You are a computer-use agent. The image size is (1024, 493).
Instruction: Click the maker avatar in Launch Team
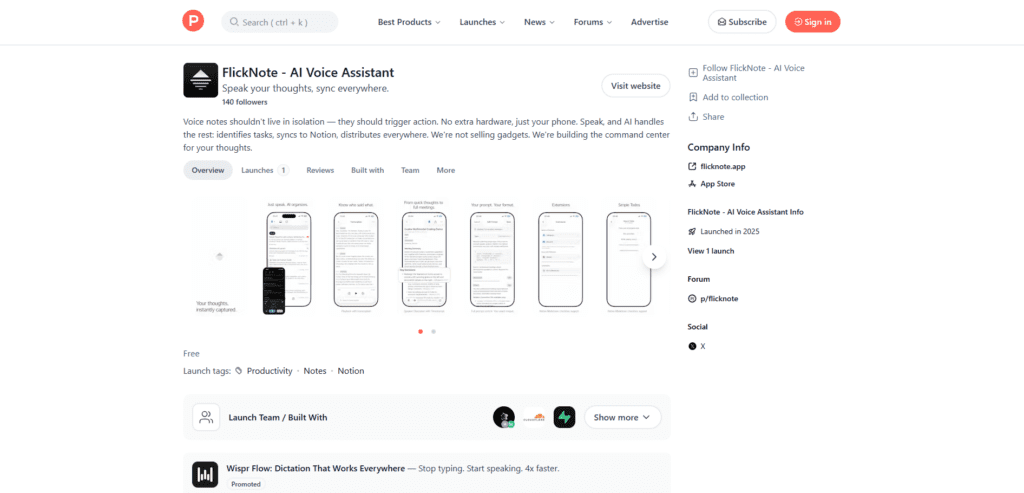pos(504,417)
